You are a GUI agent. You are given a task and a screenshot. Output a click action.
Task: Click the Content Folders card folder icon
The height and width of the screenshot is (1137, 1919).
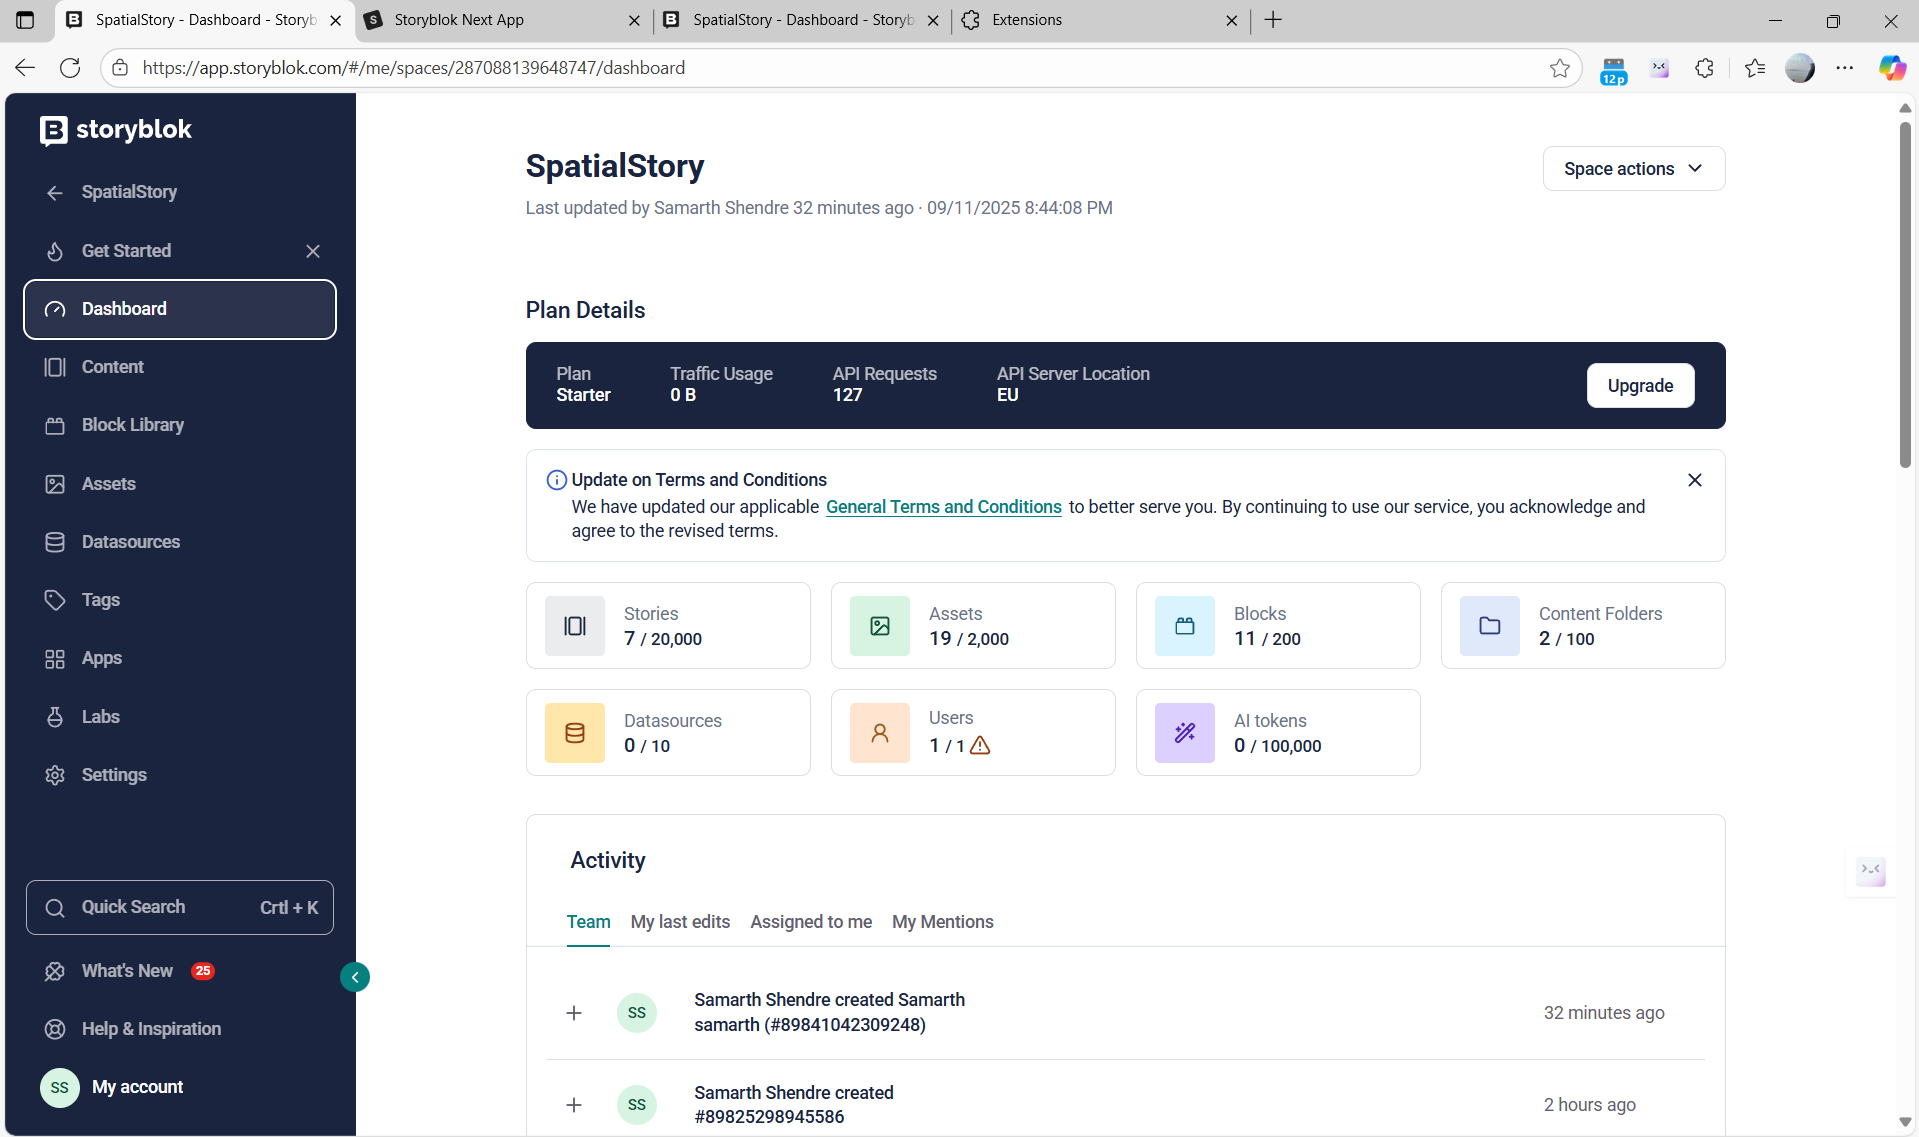(1490, 626)
